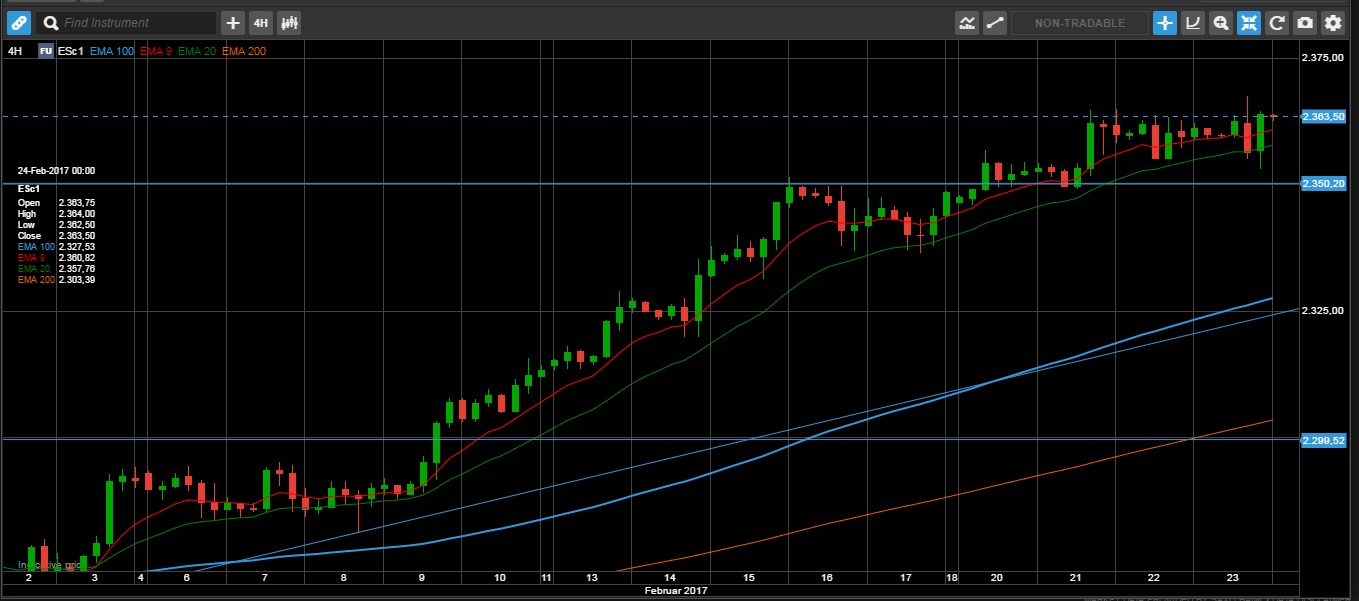The image size is (1359, 601).
Task: Click the EMA 200 indicator label
Action: (244, 51)
